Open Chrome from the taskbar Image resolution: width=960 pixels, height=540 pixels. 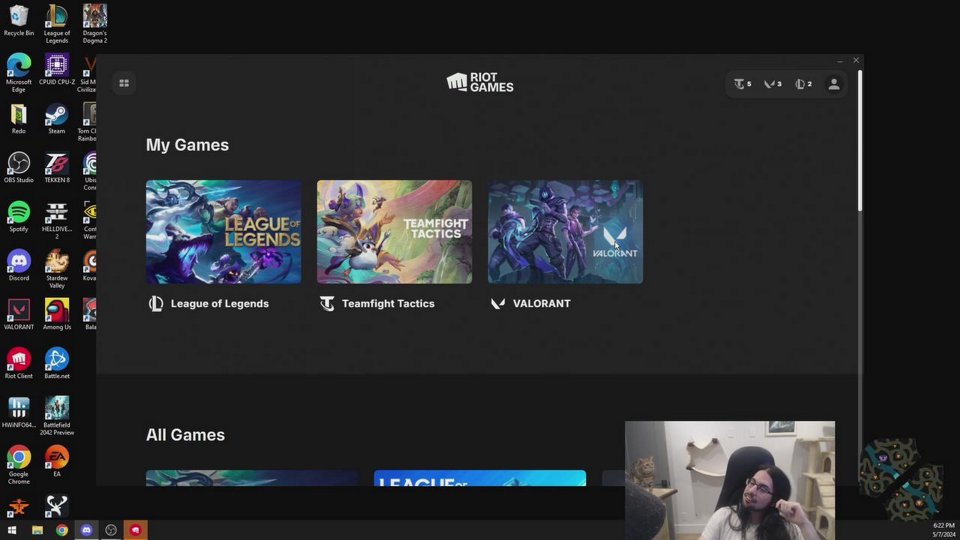[62, 530]
